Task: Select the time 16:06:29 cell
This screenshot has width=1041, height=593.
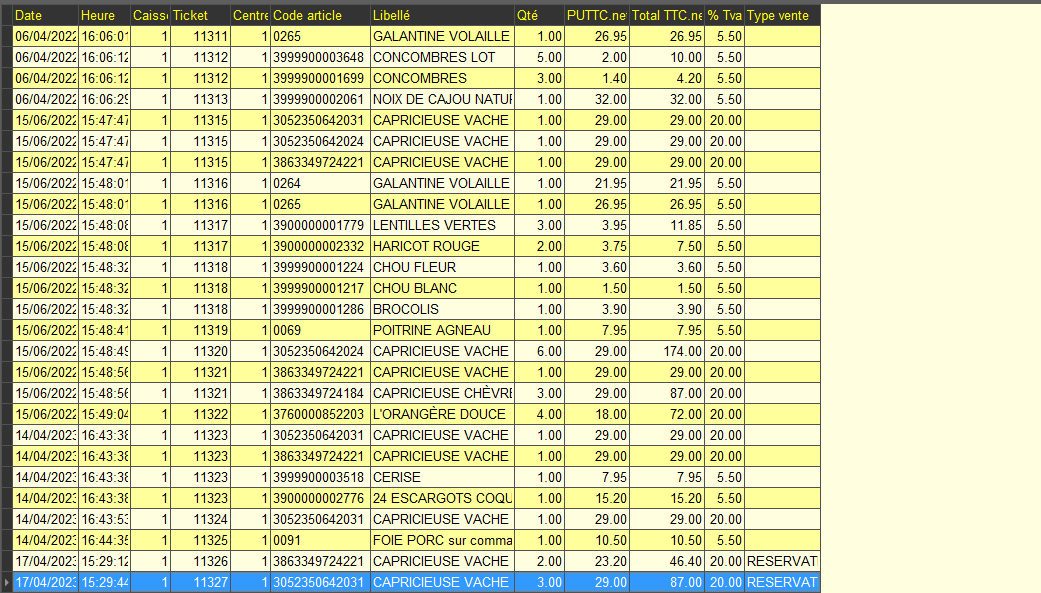Action: (104, 100)
